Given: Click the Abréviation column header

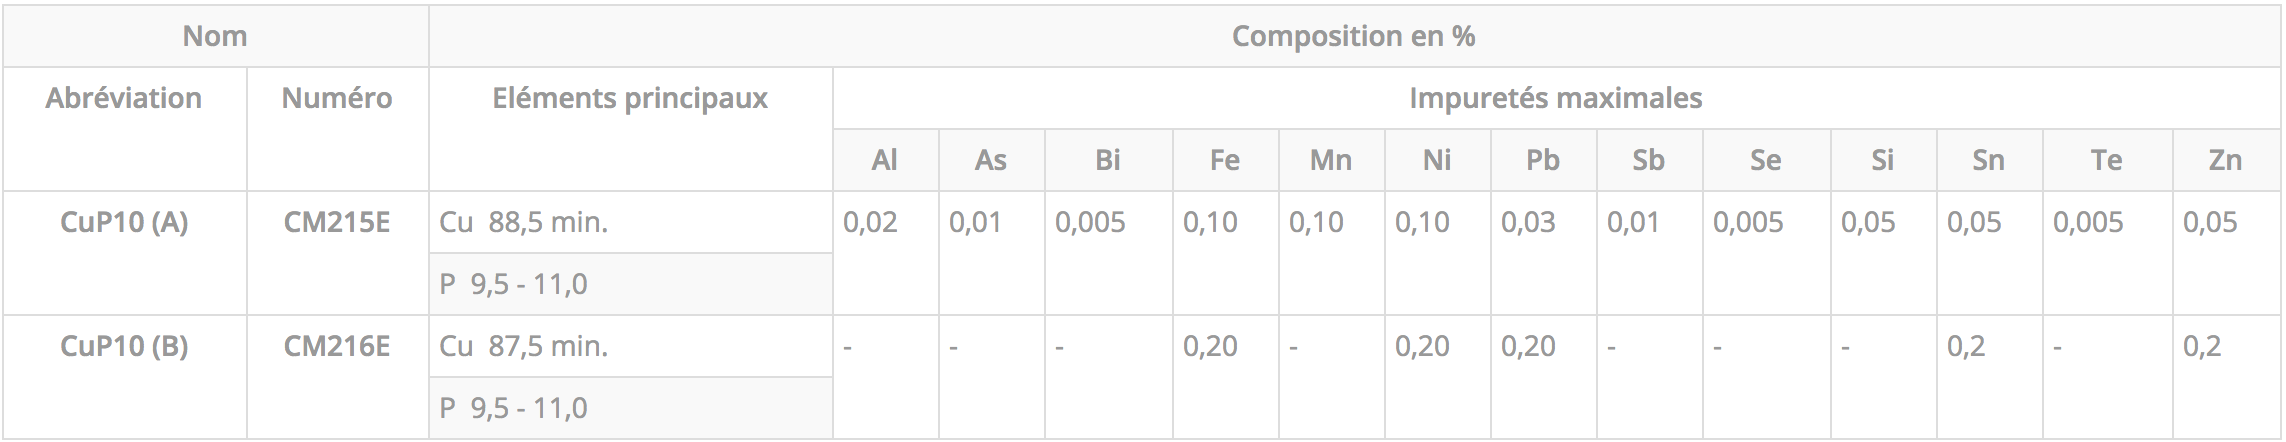Looking at the screenshot, I should pos(124,98).
